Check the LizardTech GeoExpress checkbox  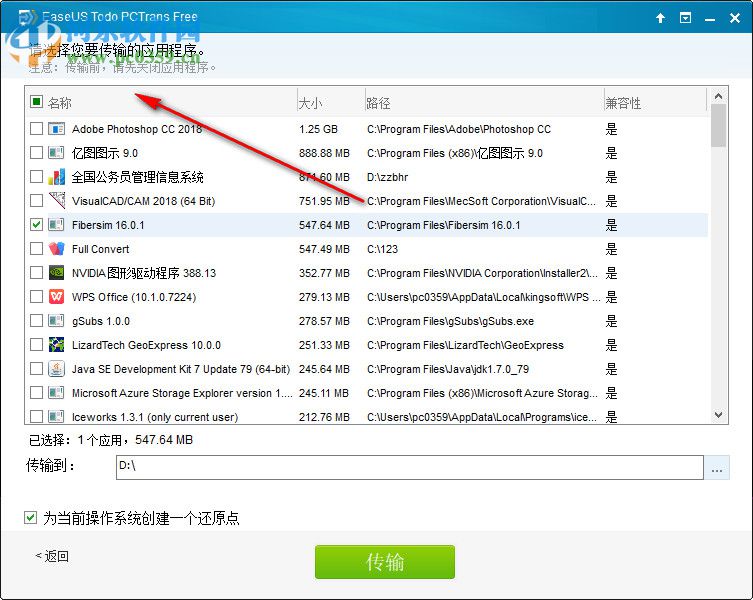click(x=36, y=344)
